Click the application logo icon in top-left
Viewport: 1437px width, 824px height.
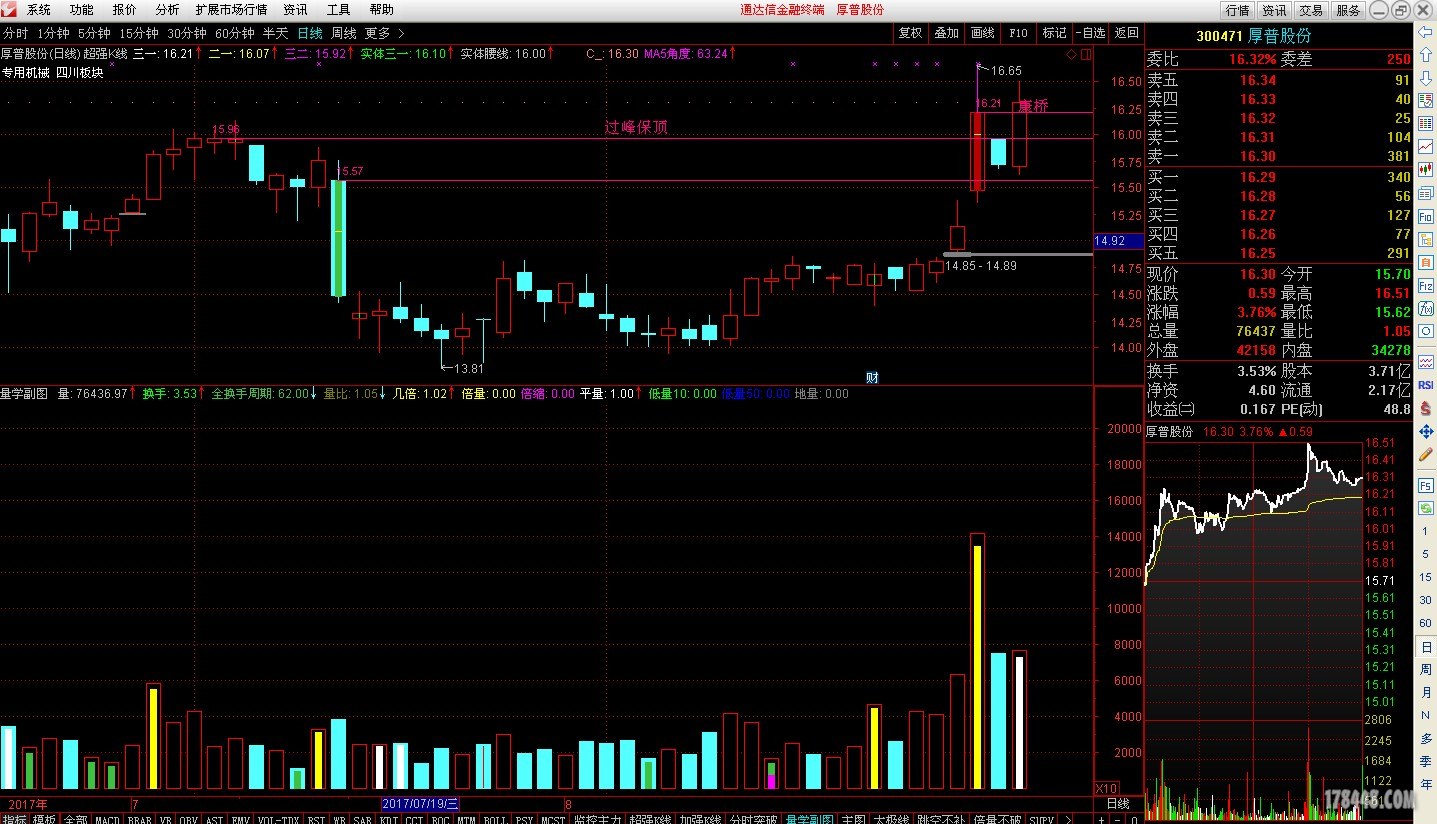9,9
